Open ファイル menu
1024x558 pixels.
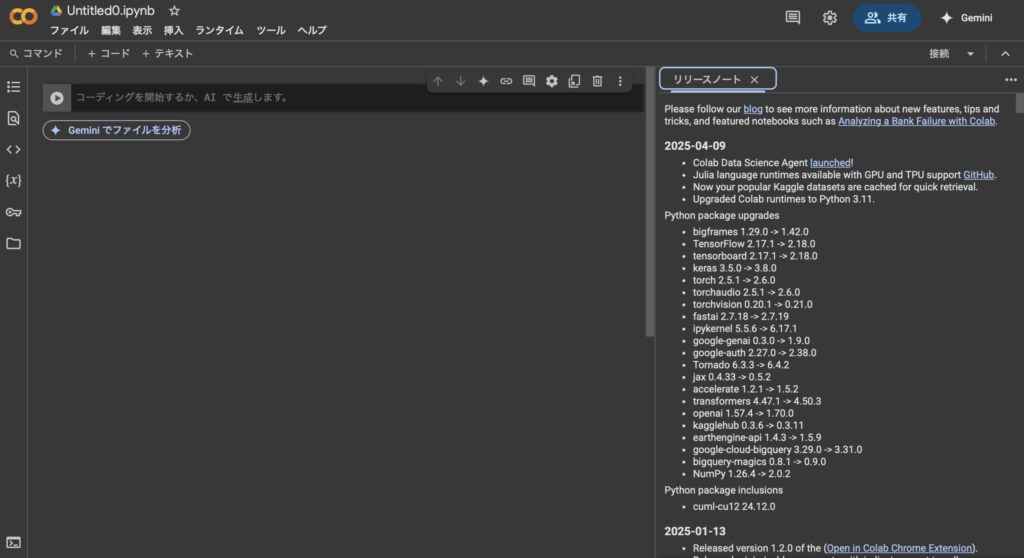coord(69,30)
